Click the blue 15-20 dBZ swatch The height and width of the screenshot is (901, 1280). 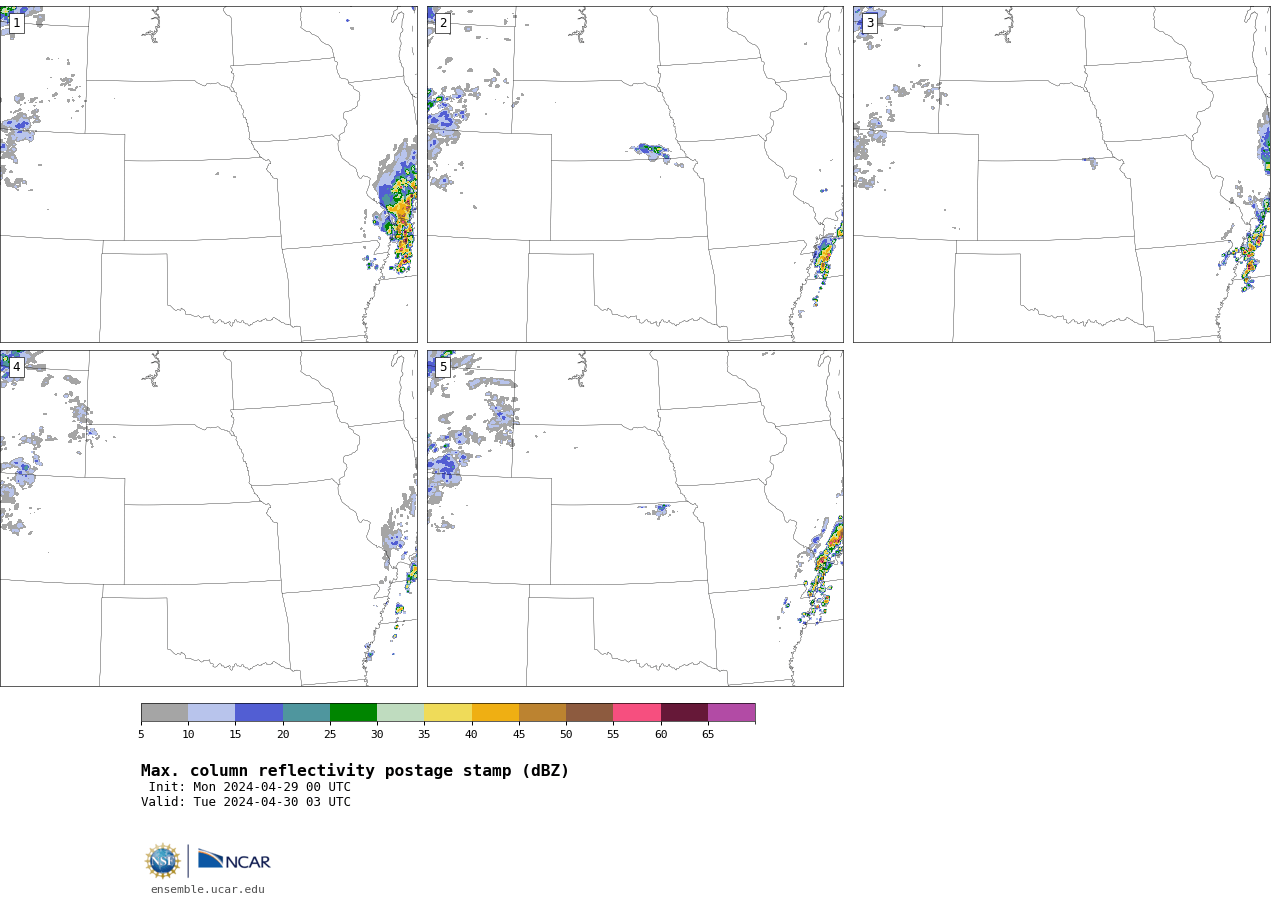[259, 713]
